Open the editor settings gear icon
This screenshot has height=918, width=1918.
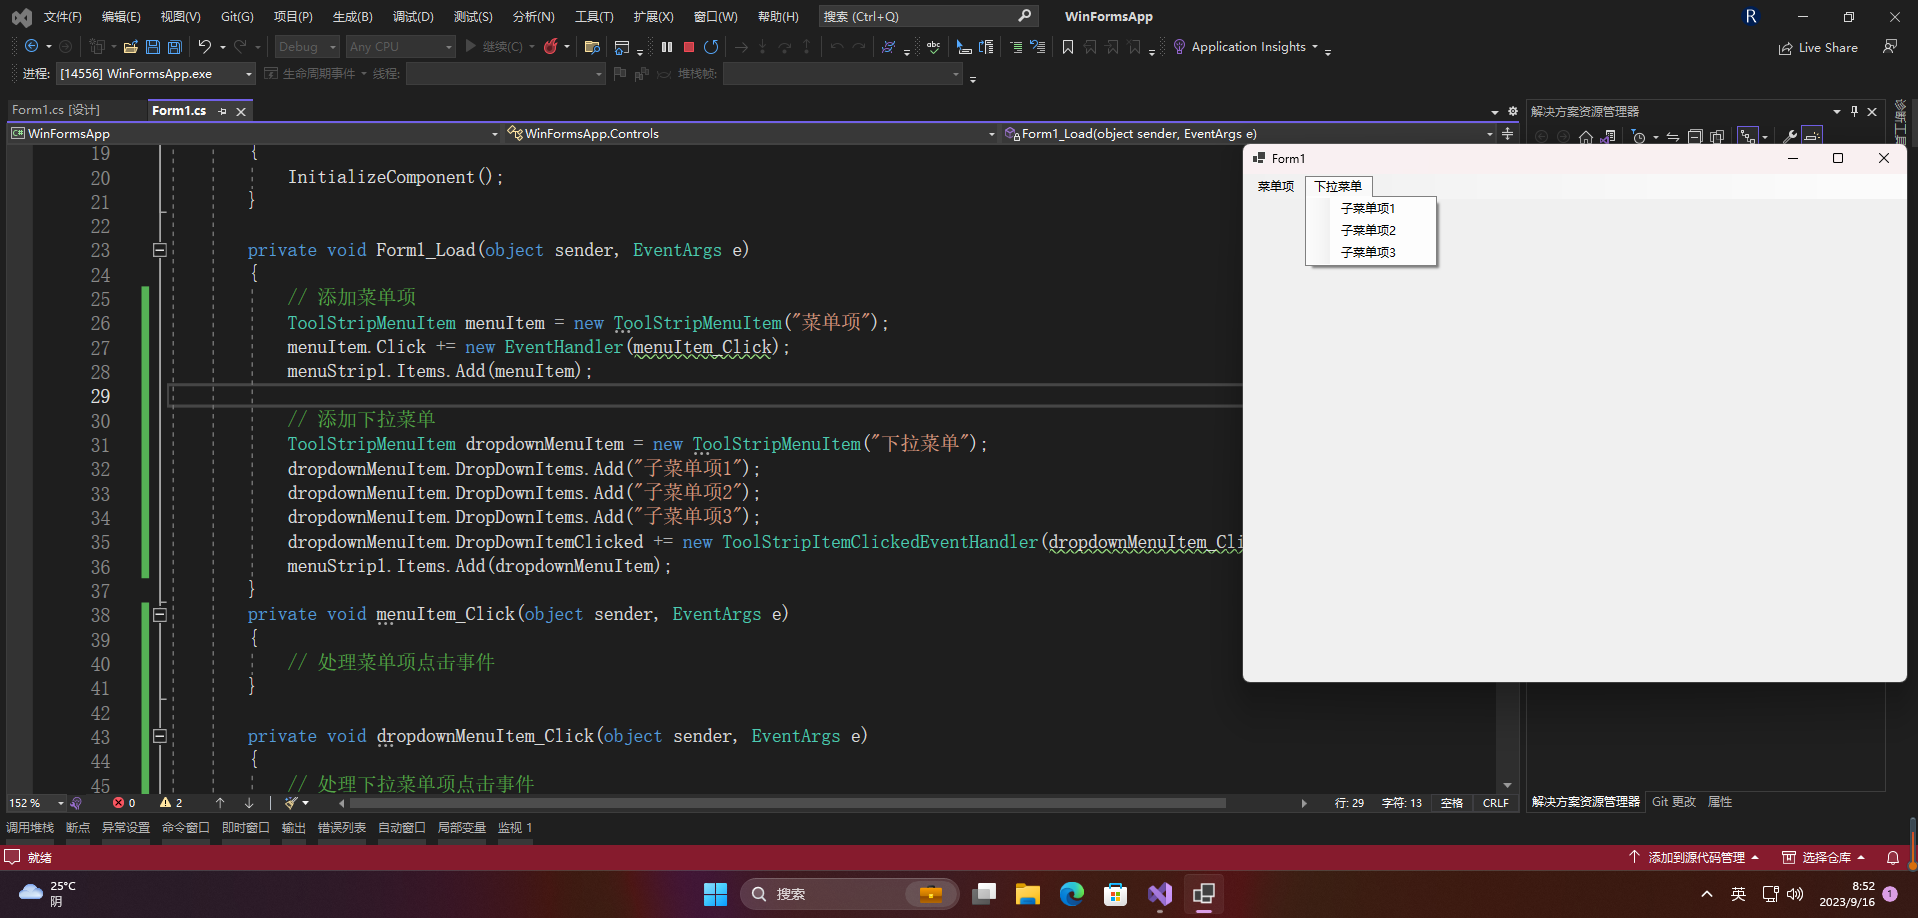pos(1513,111)
